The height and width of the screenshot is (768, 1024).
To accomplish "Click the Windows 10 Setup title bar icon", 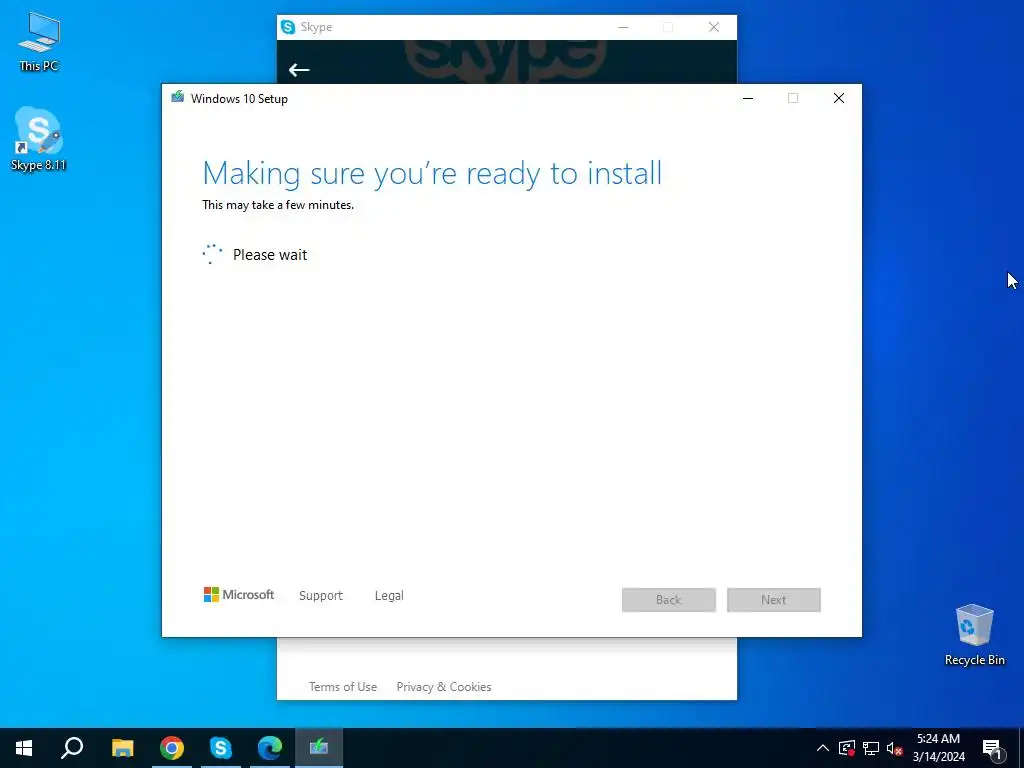I will pyautogui.click(x=178, y=98).
